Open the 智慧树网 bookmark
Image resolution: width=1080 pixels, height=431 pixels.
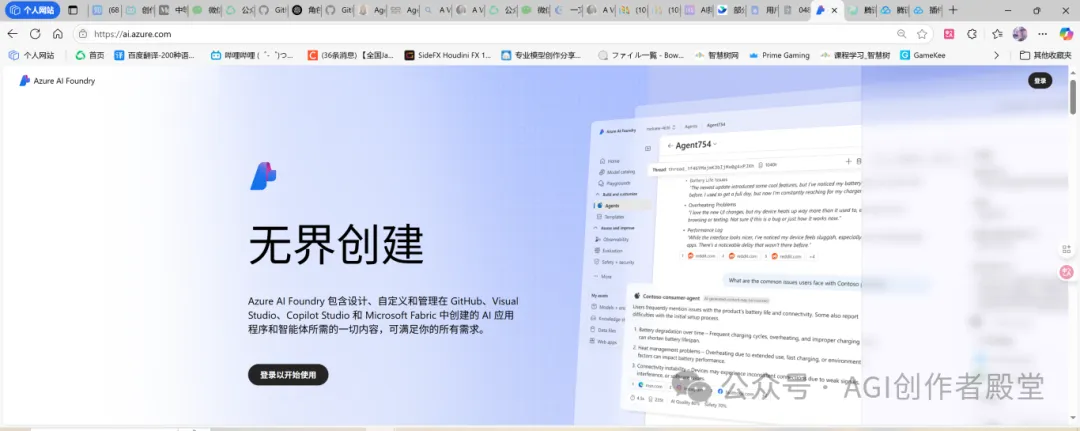click(x=716, y=55)
